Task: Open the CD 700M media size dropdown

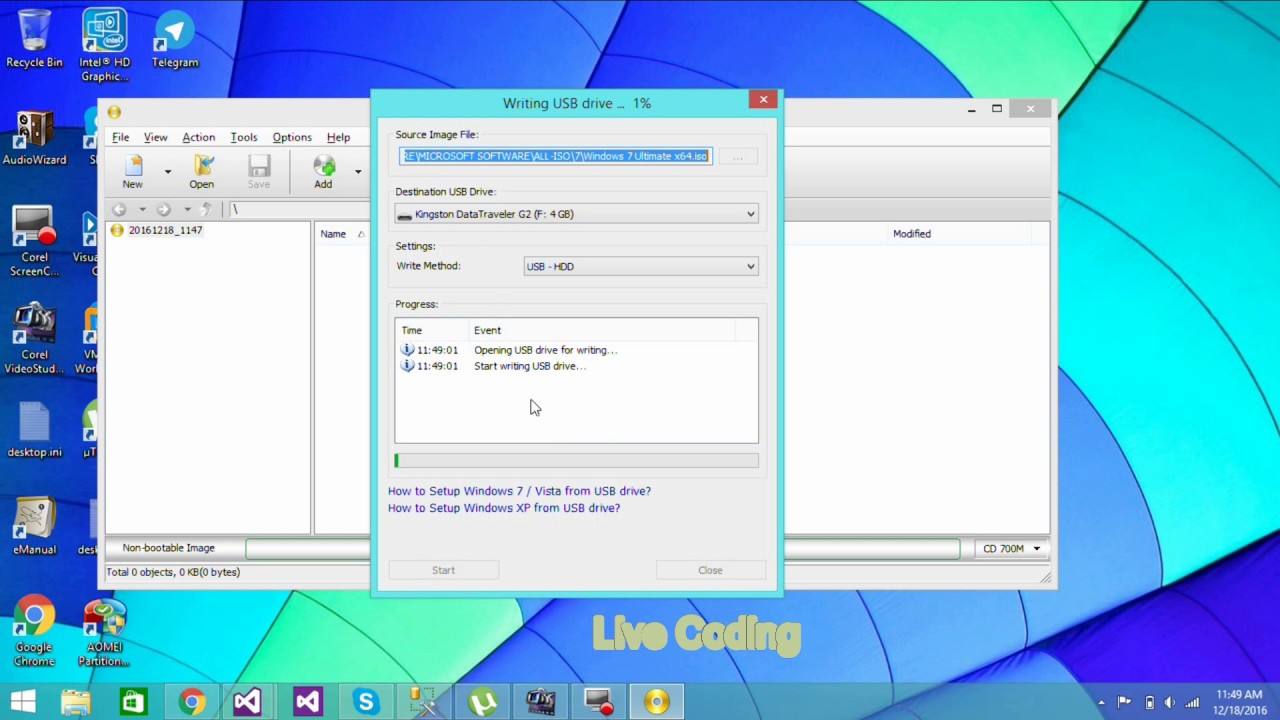Action: pyautogui.click(x=1011, y=549)
